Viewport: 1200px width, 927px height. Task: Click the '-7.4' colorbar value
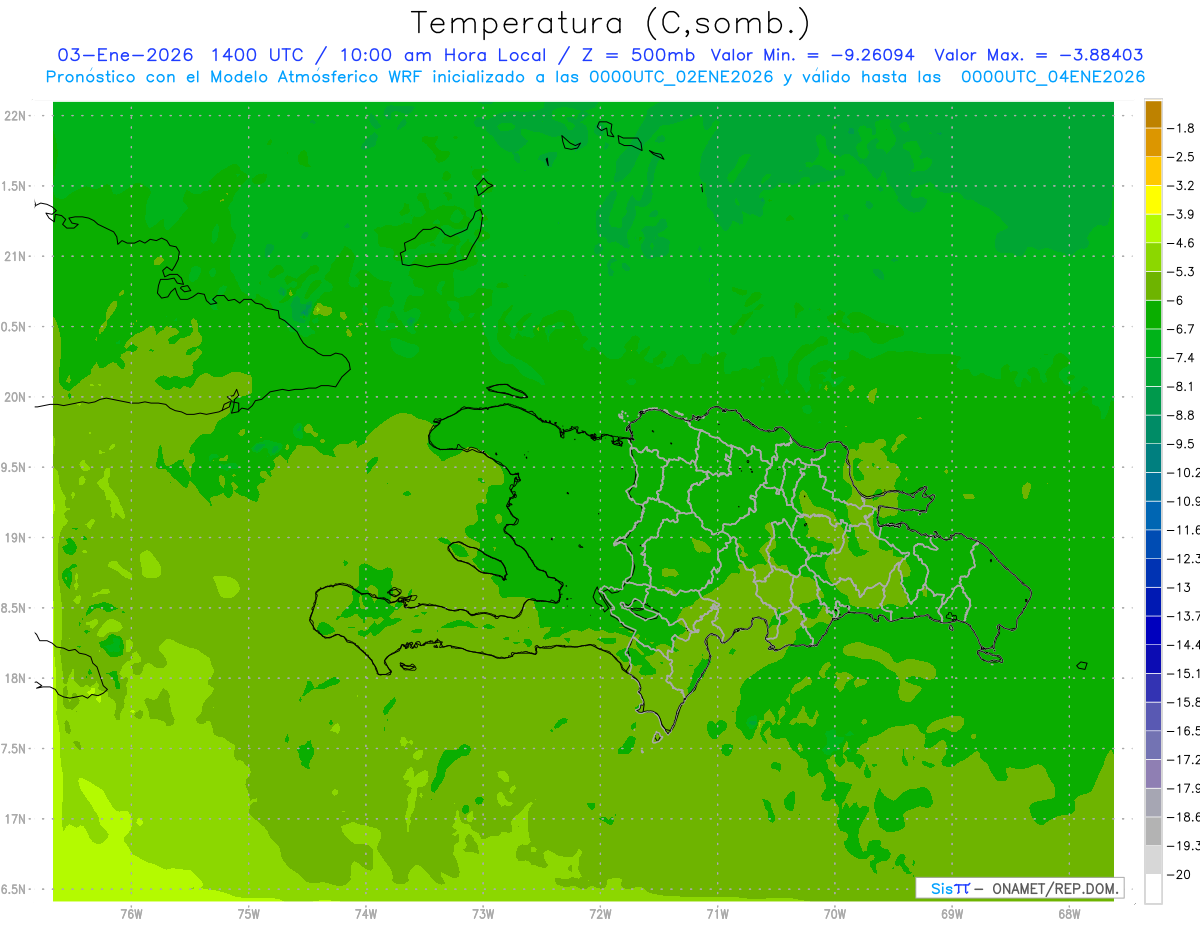[x=1181, y=357]
